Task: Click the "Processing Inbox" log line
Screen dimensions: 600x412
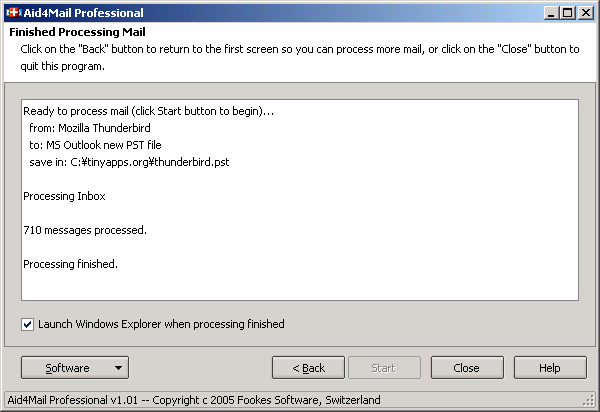Action: [64, 196]
